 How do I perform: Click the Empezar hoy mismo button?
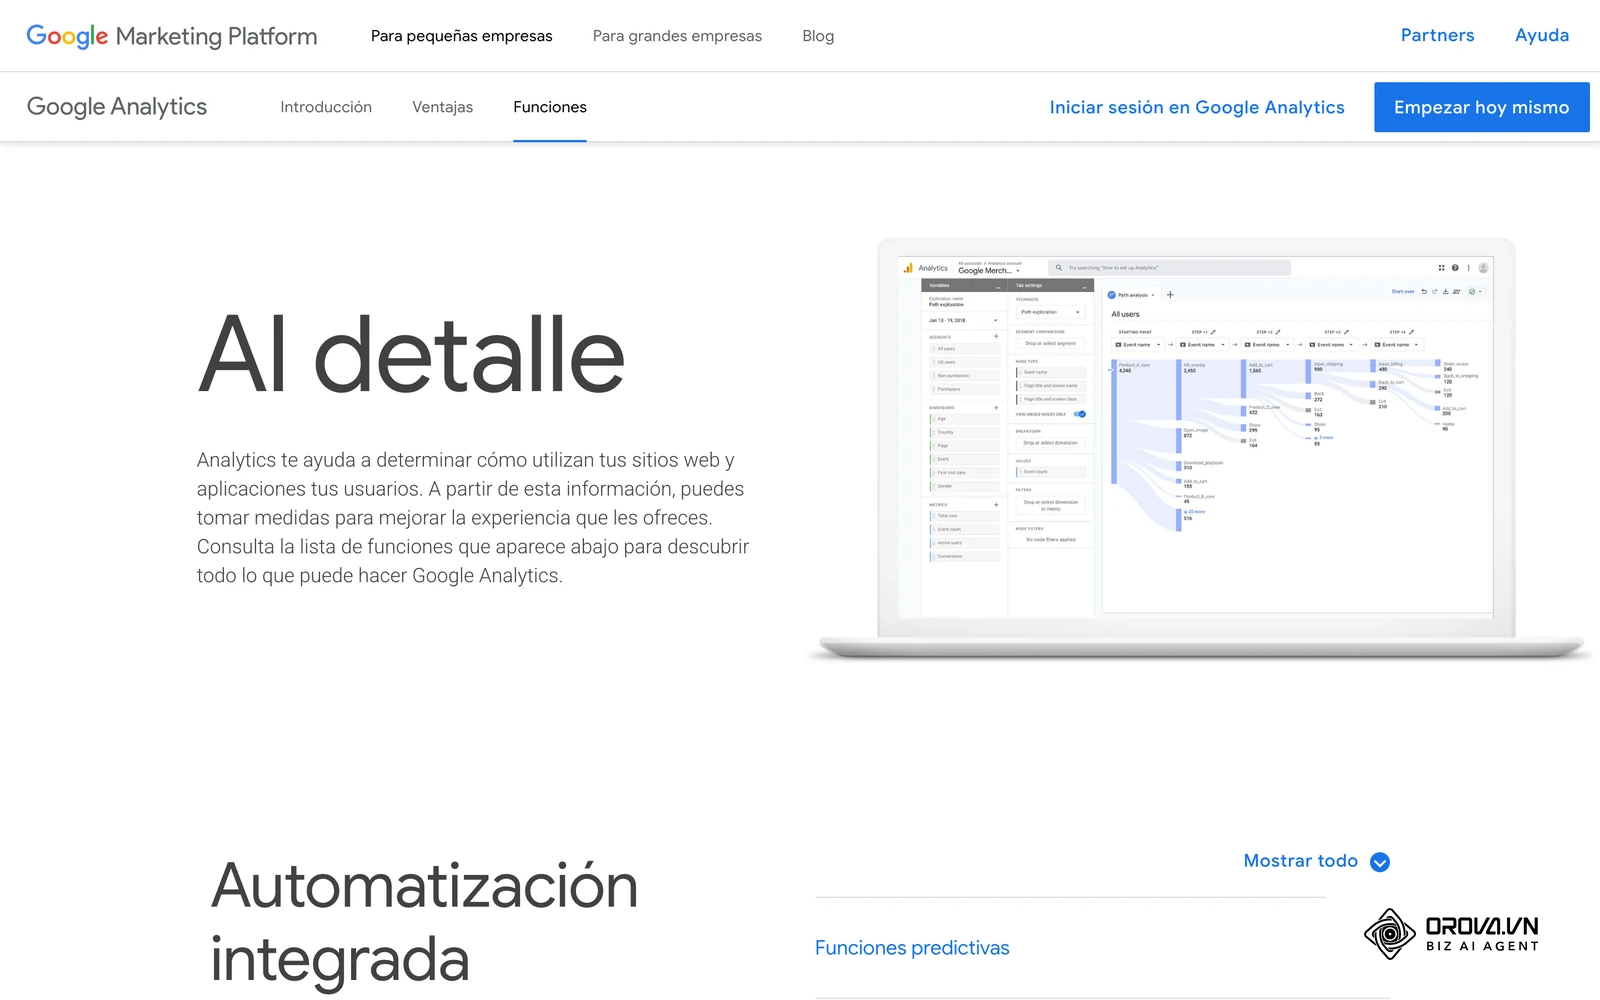[1482, 107]
